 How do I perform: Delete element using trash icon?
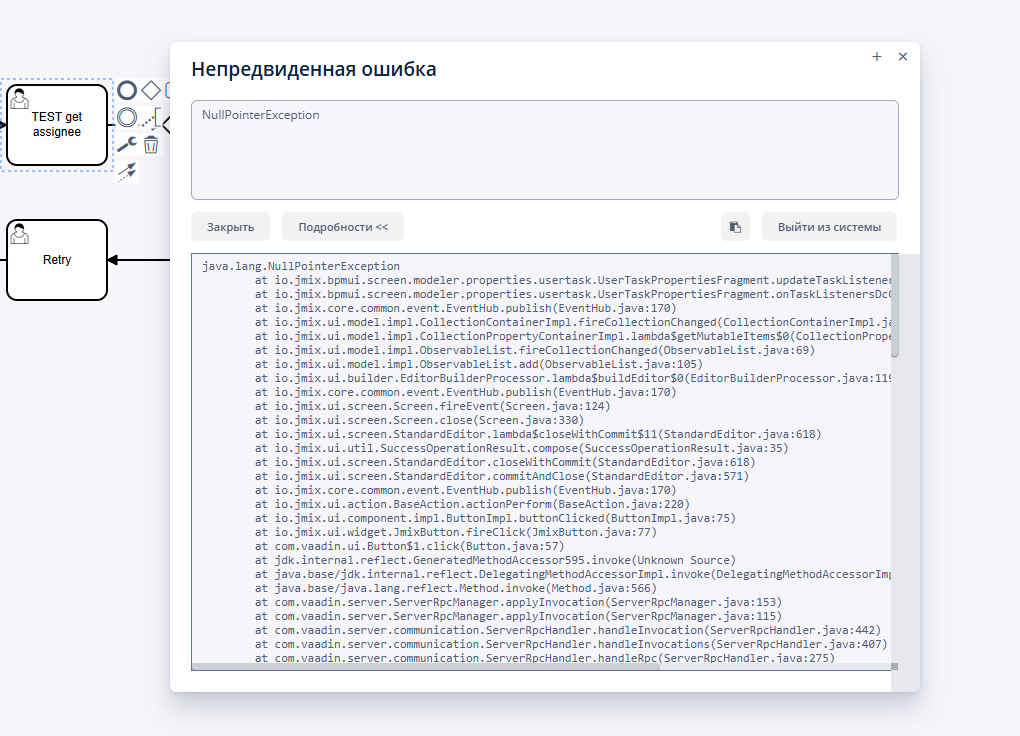pyautogui.click(x=151, y=145)
